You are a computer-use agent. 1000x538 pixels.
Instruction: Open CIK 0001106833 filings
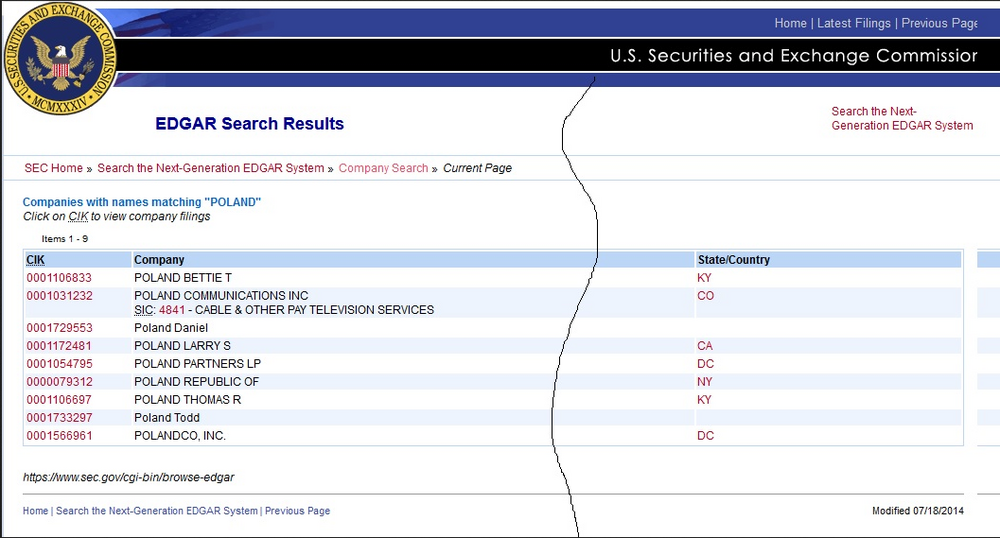59,278
